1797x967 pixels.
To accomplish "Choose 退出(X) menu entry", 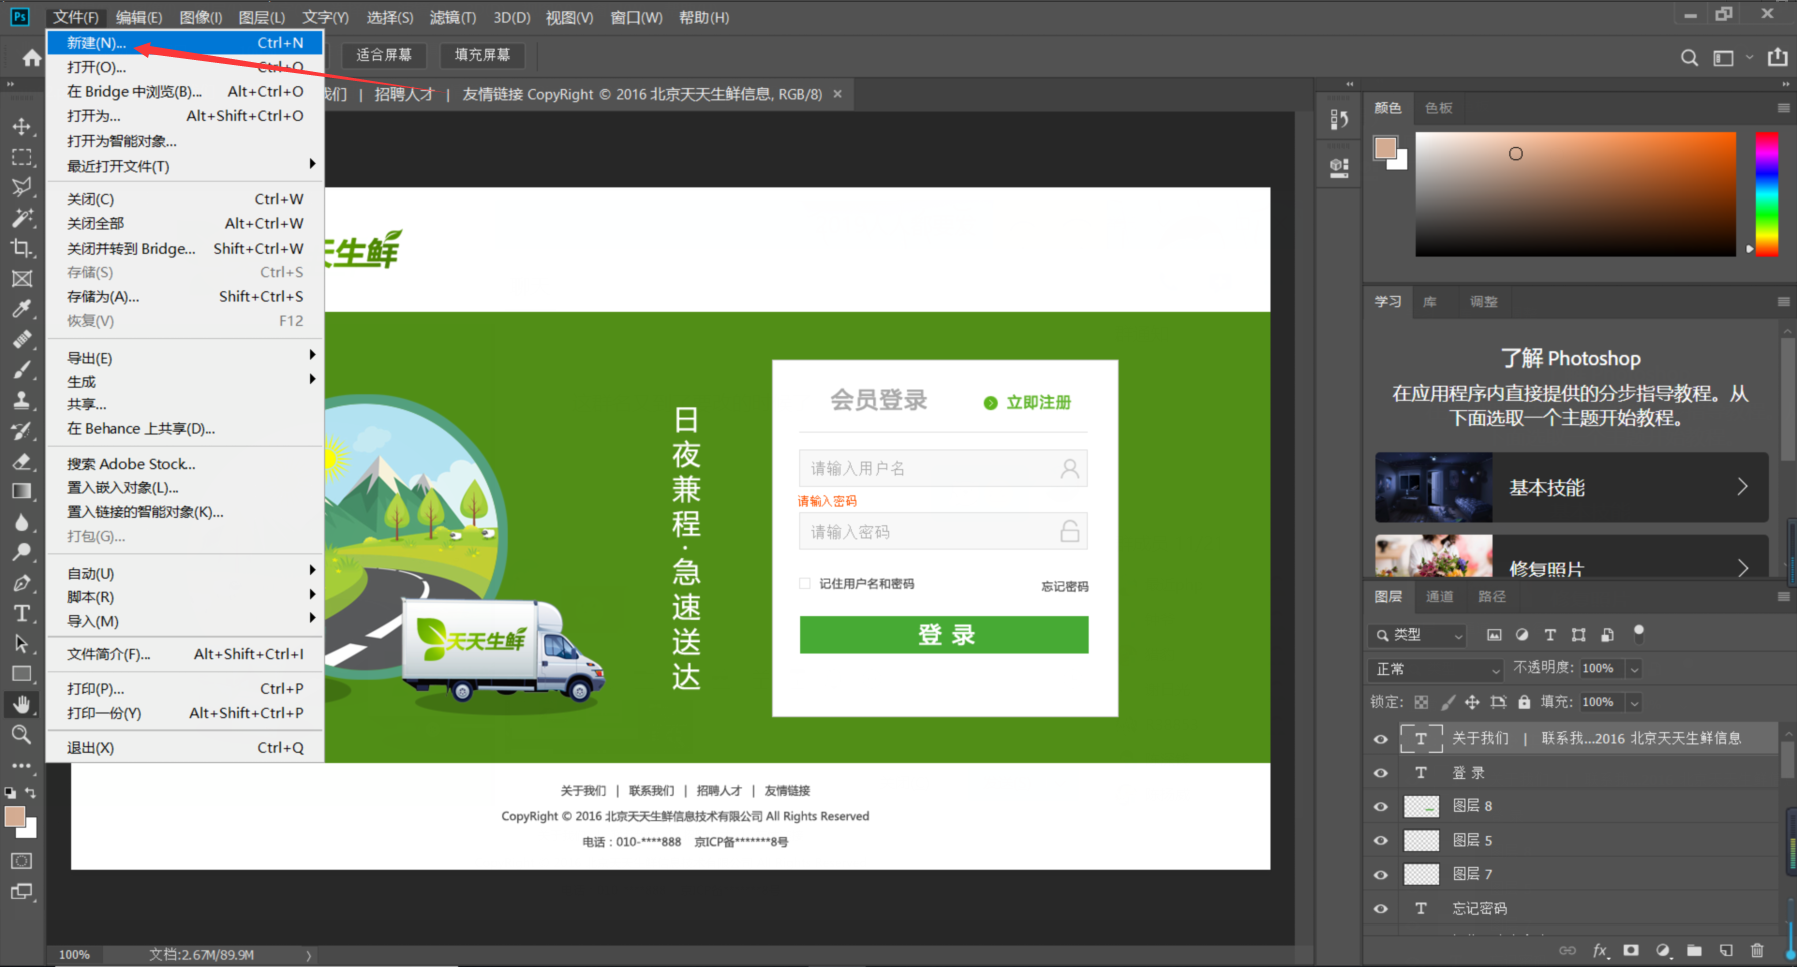I will point(185,747).
